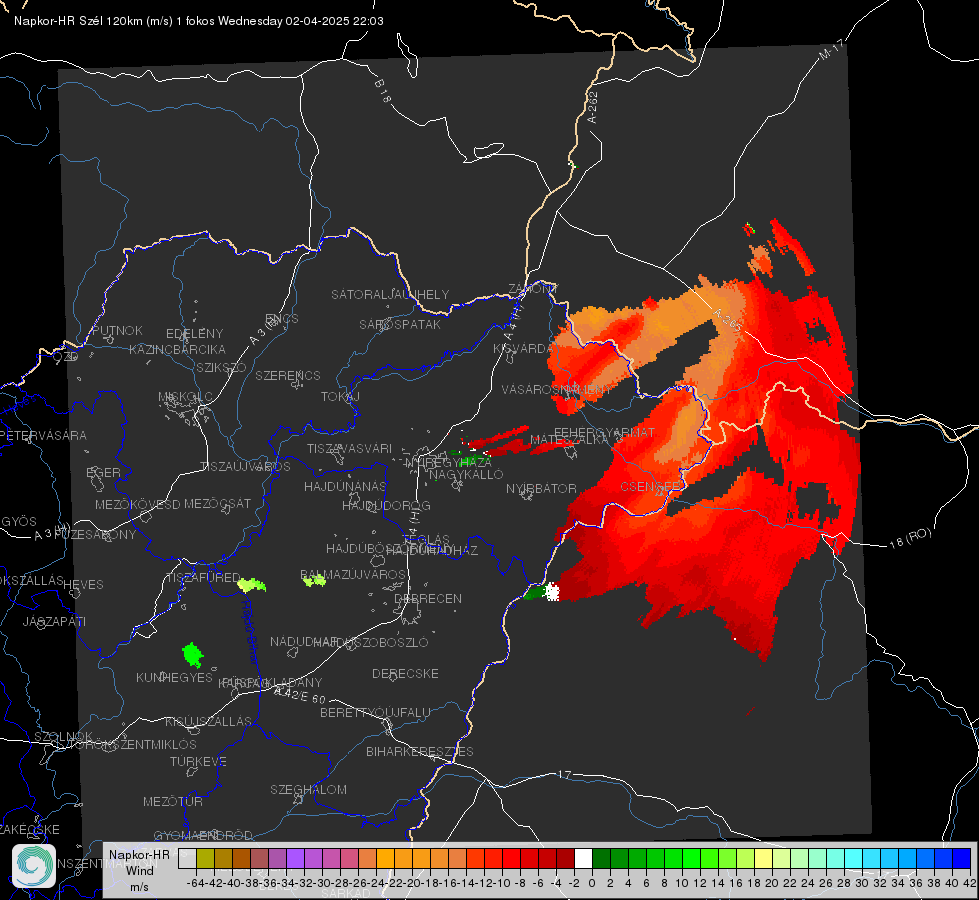Click the SZEGHALOM town label
Image resolution: width=979 pixels, height=900 pixels.
[308, 789]
